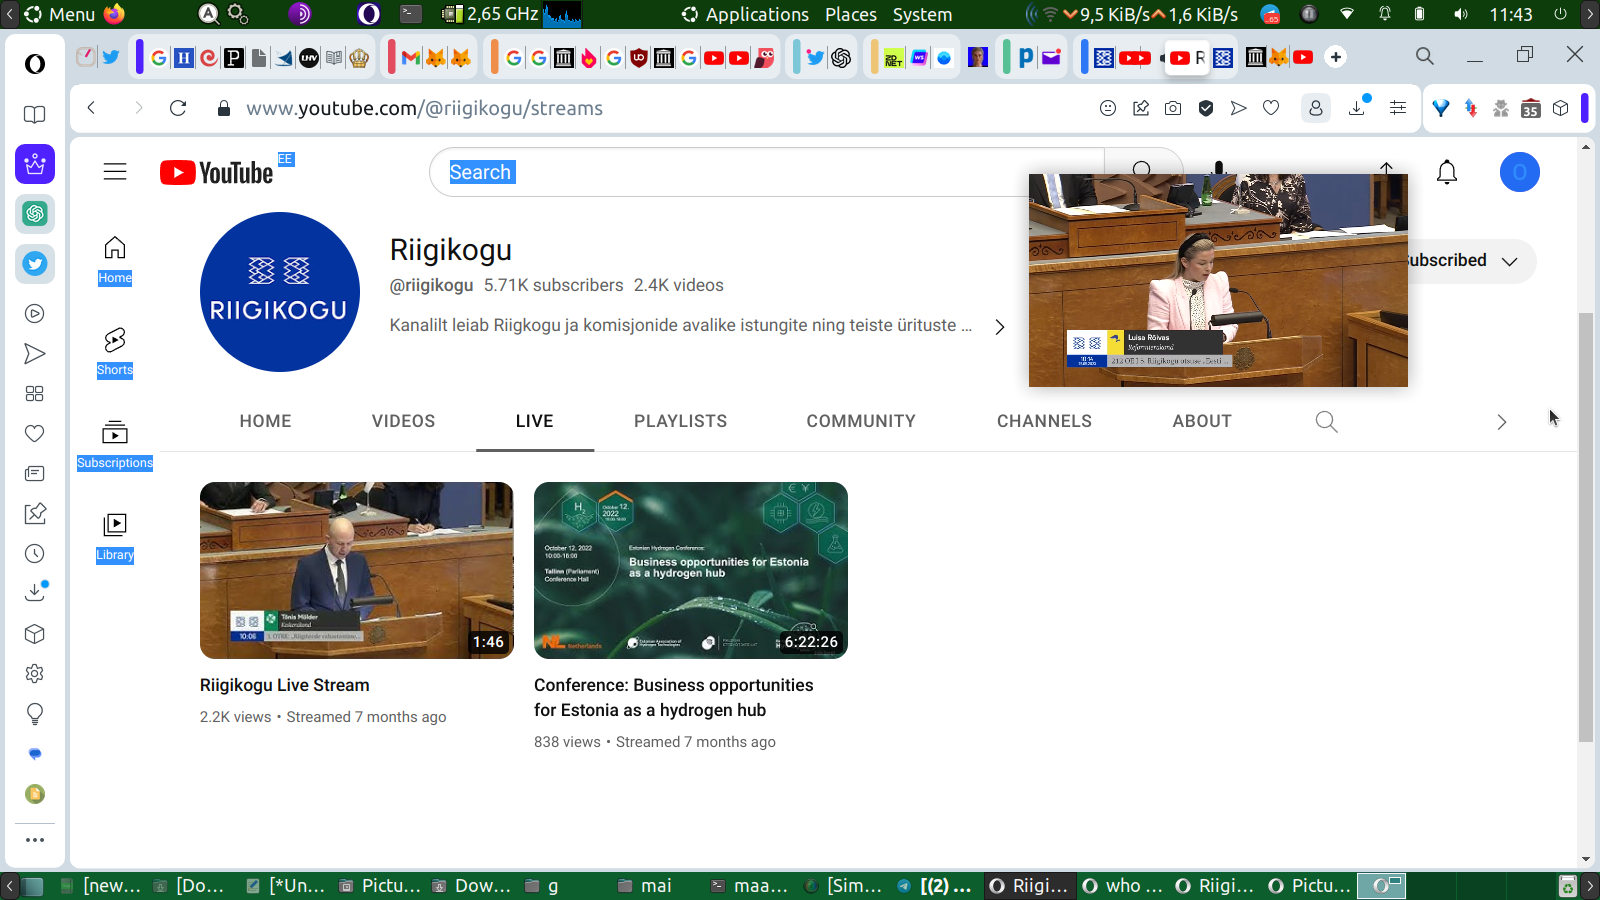Click the channel search magnifier icon
This screenshot has width=1600, height=900.
tap(1326, 422)
